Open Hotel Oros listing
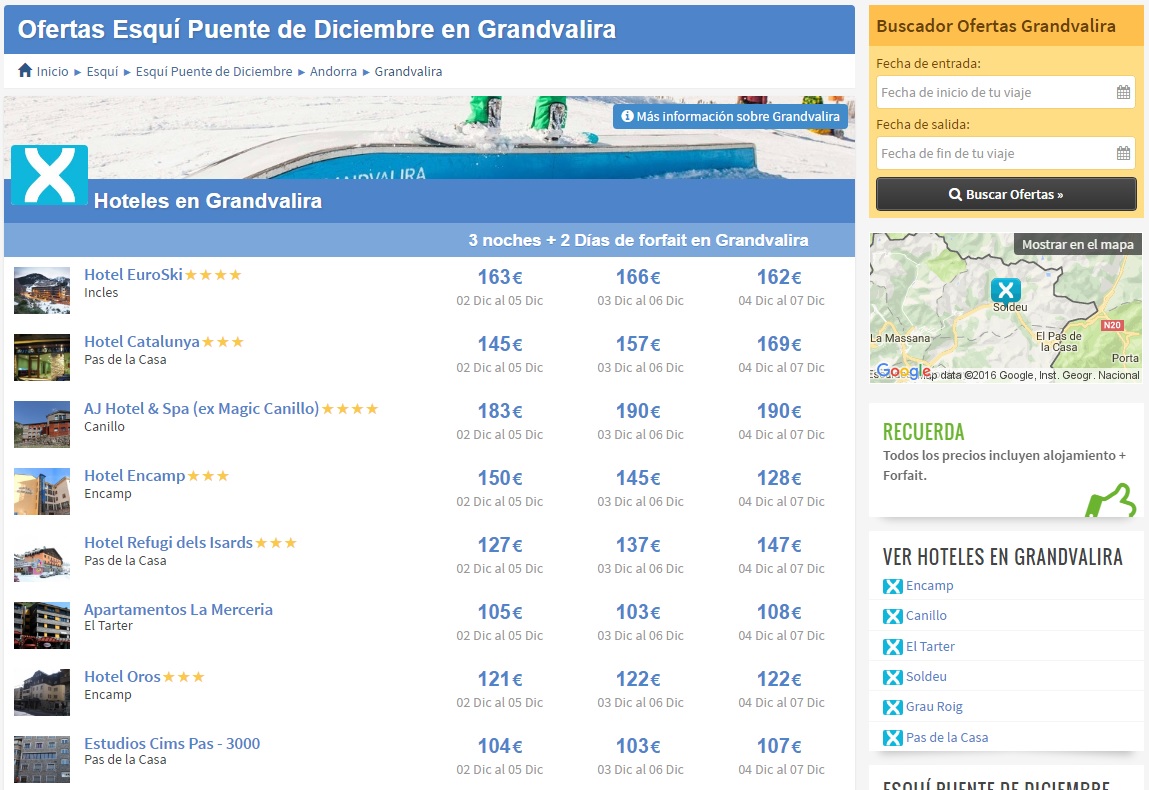Screen dimensions: 1149x790 [122, 676]
